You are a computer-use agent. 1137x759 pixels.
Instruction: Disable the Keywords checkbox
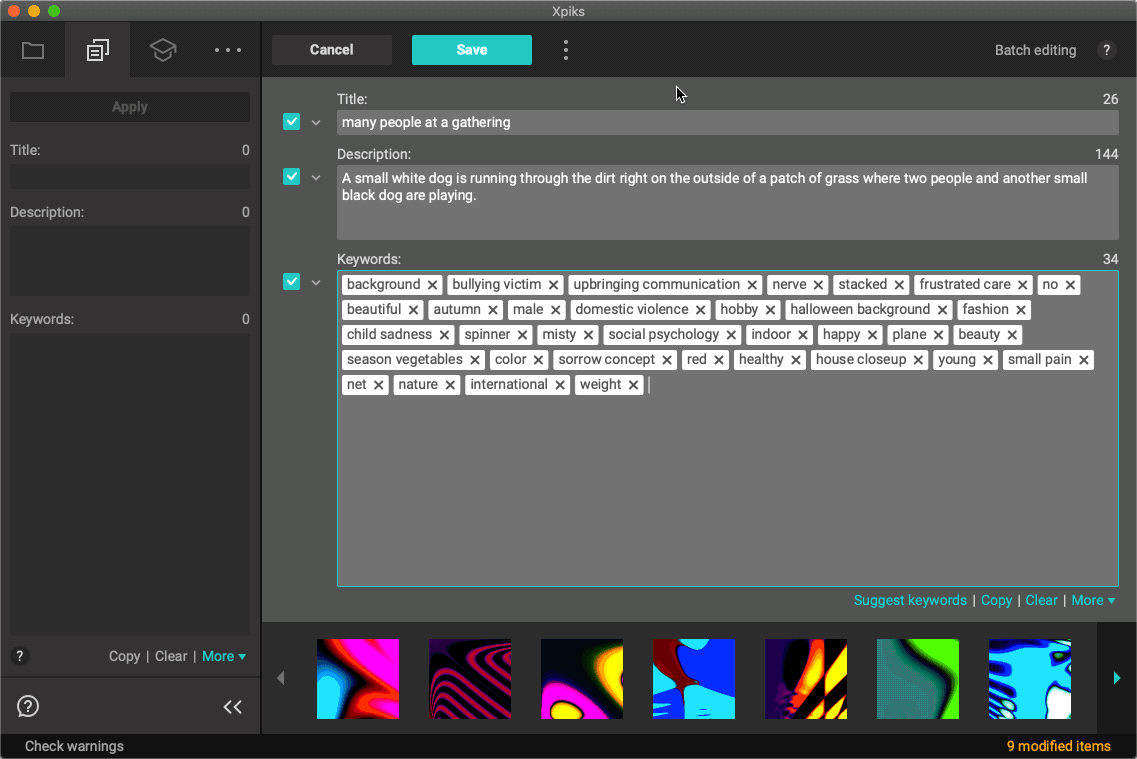[291, 282]
